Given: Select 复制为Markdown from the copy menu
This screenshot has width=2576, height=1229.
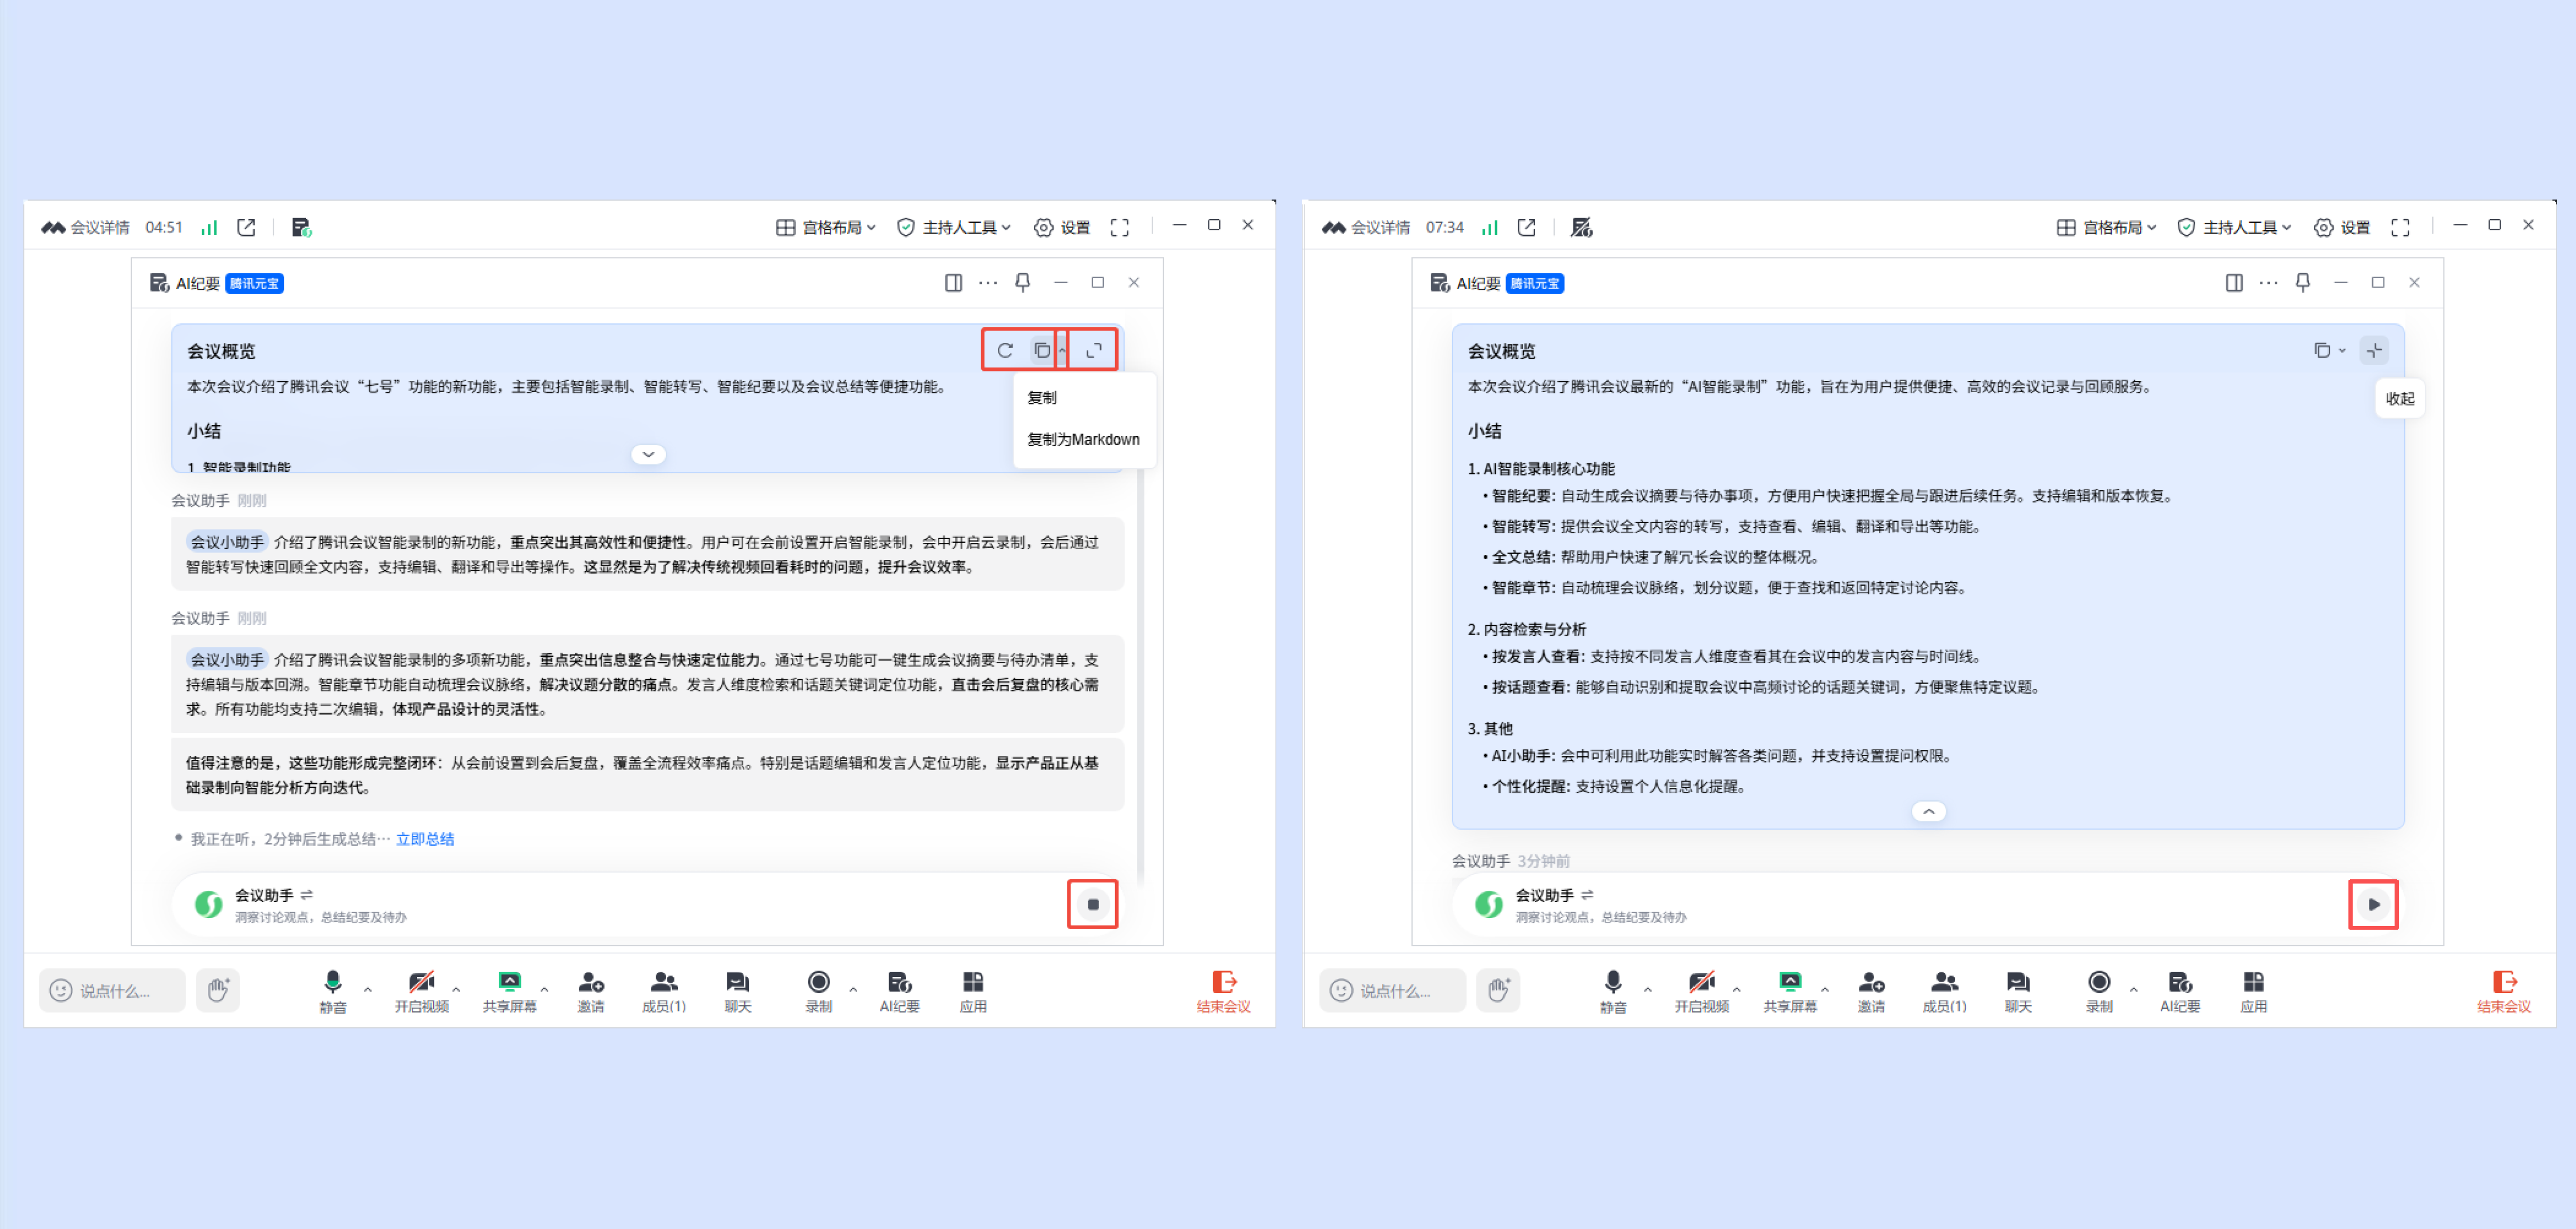Looking at the screenshot, I should [x=1083, y=439].
